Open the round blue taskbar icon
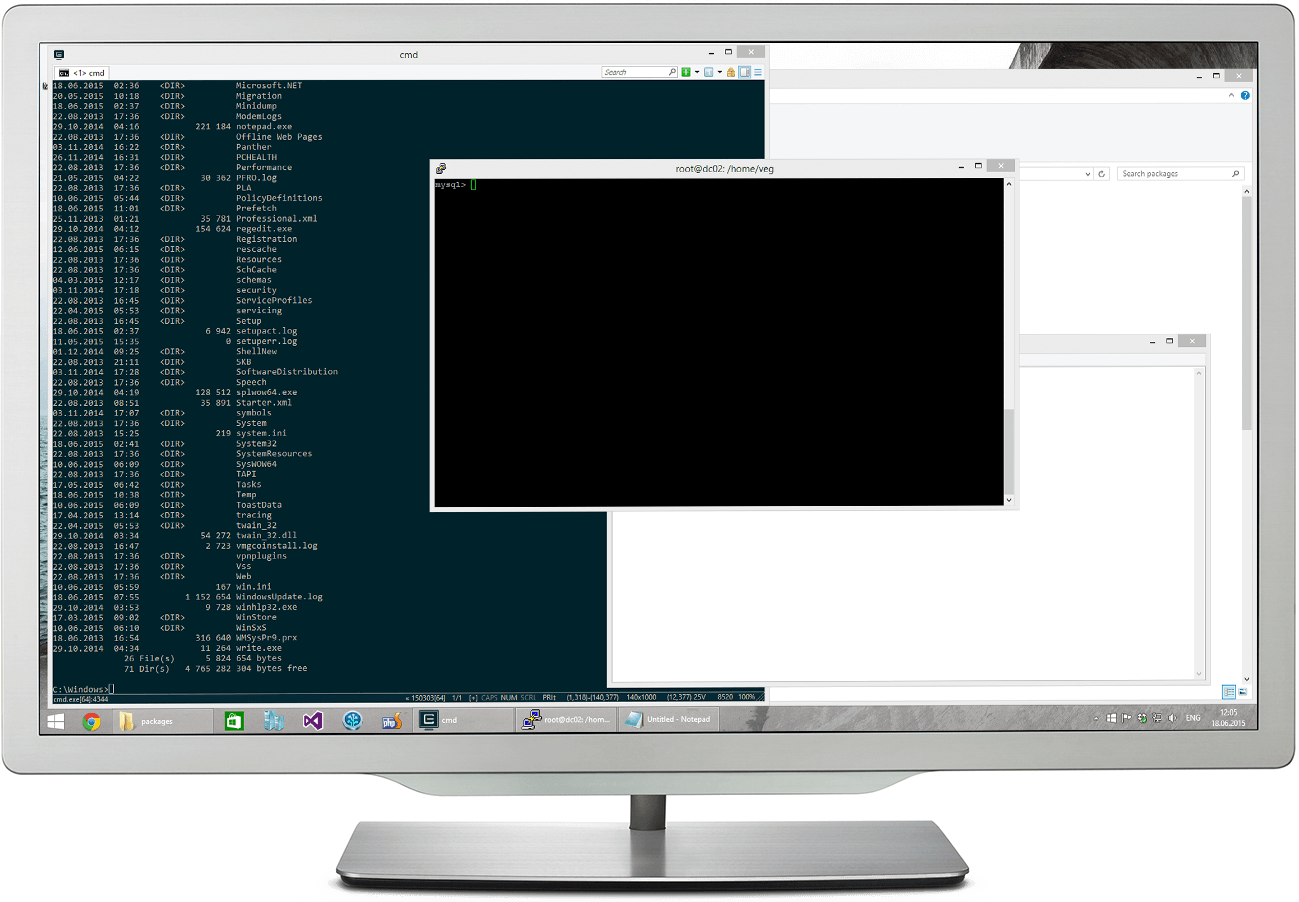The height and width of the screenshot is (902, 1299). [352, 720]
